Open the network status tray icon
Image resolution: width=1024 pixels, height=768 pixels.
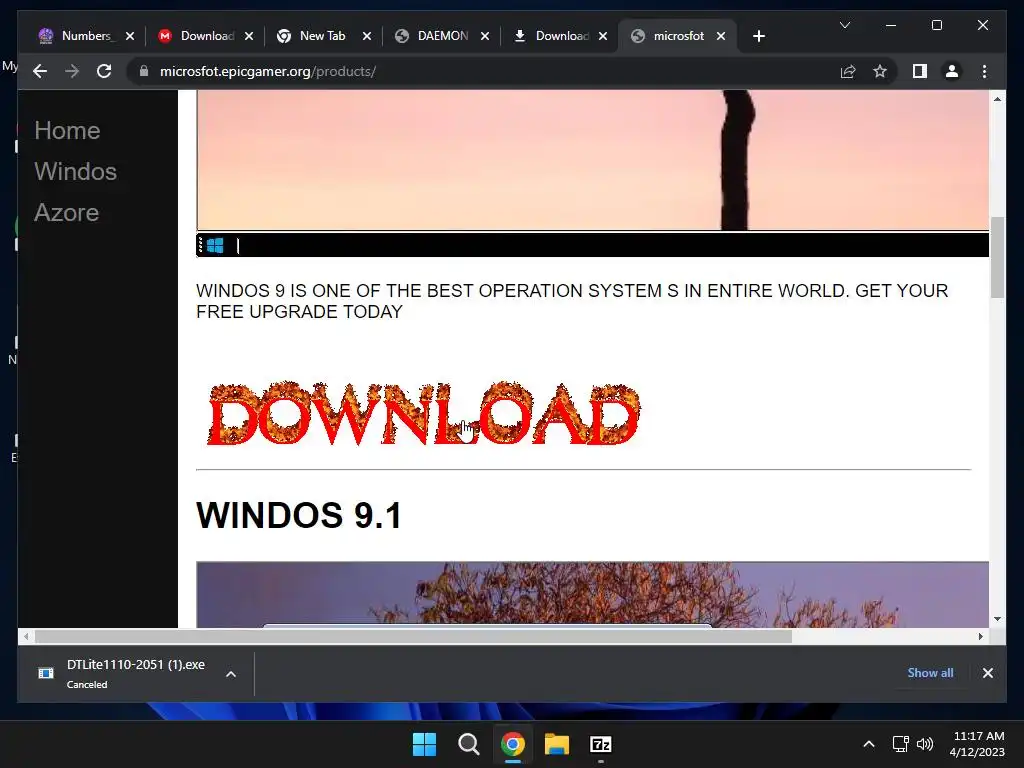pos(901,744)
